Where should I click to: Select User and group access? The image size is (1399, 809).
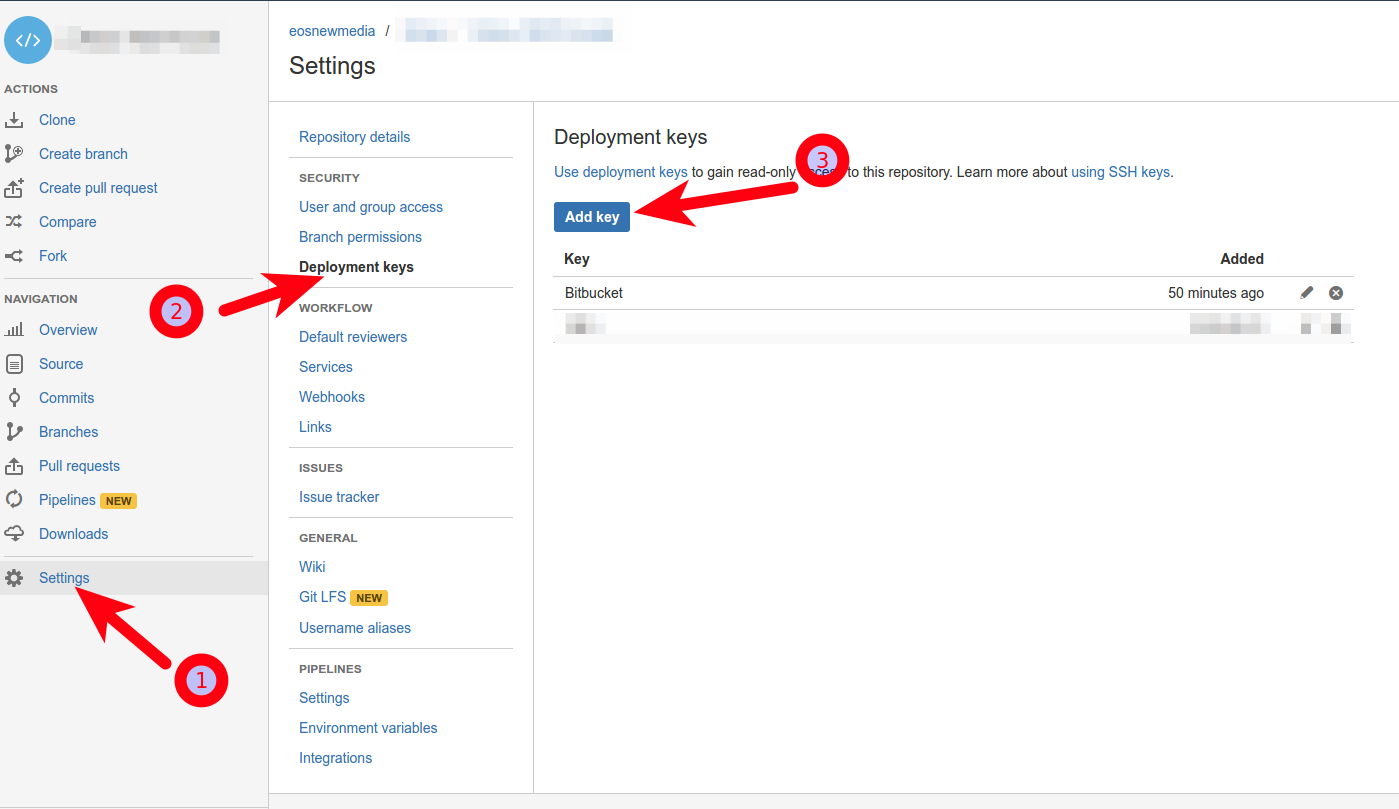371,207
